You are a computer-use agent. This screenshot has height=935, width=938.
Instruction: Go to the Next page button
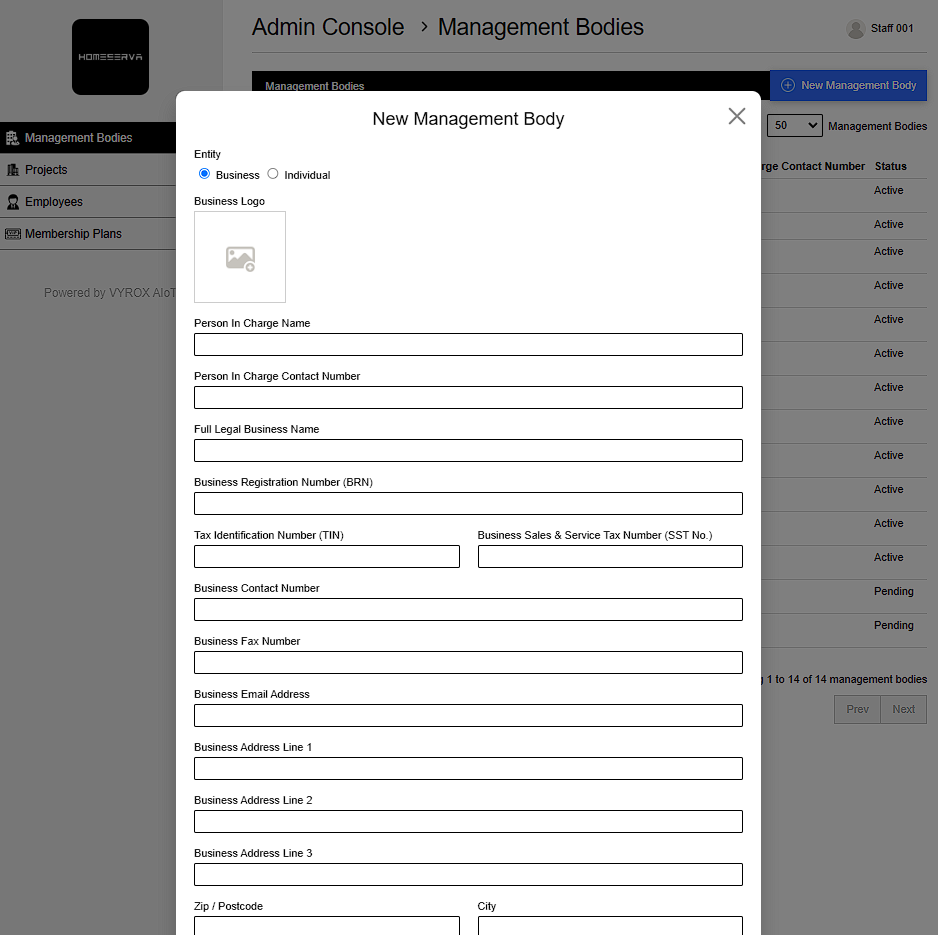coord(903,709)
